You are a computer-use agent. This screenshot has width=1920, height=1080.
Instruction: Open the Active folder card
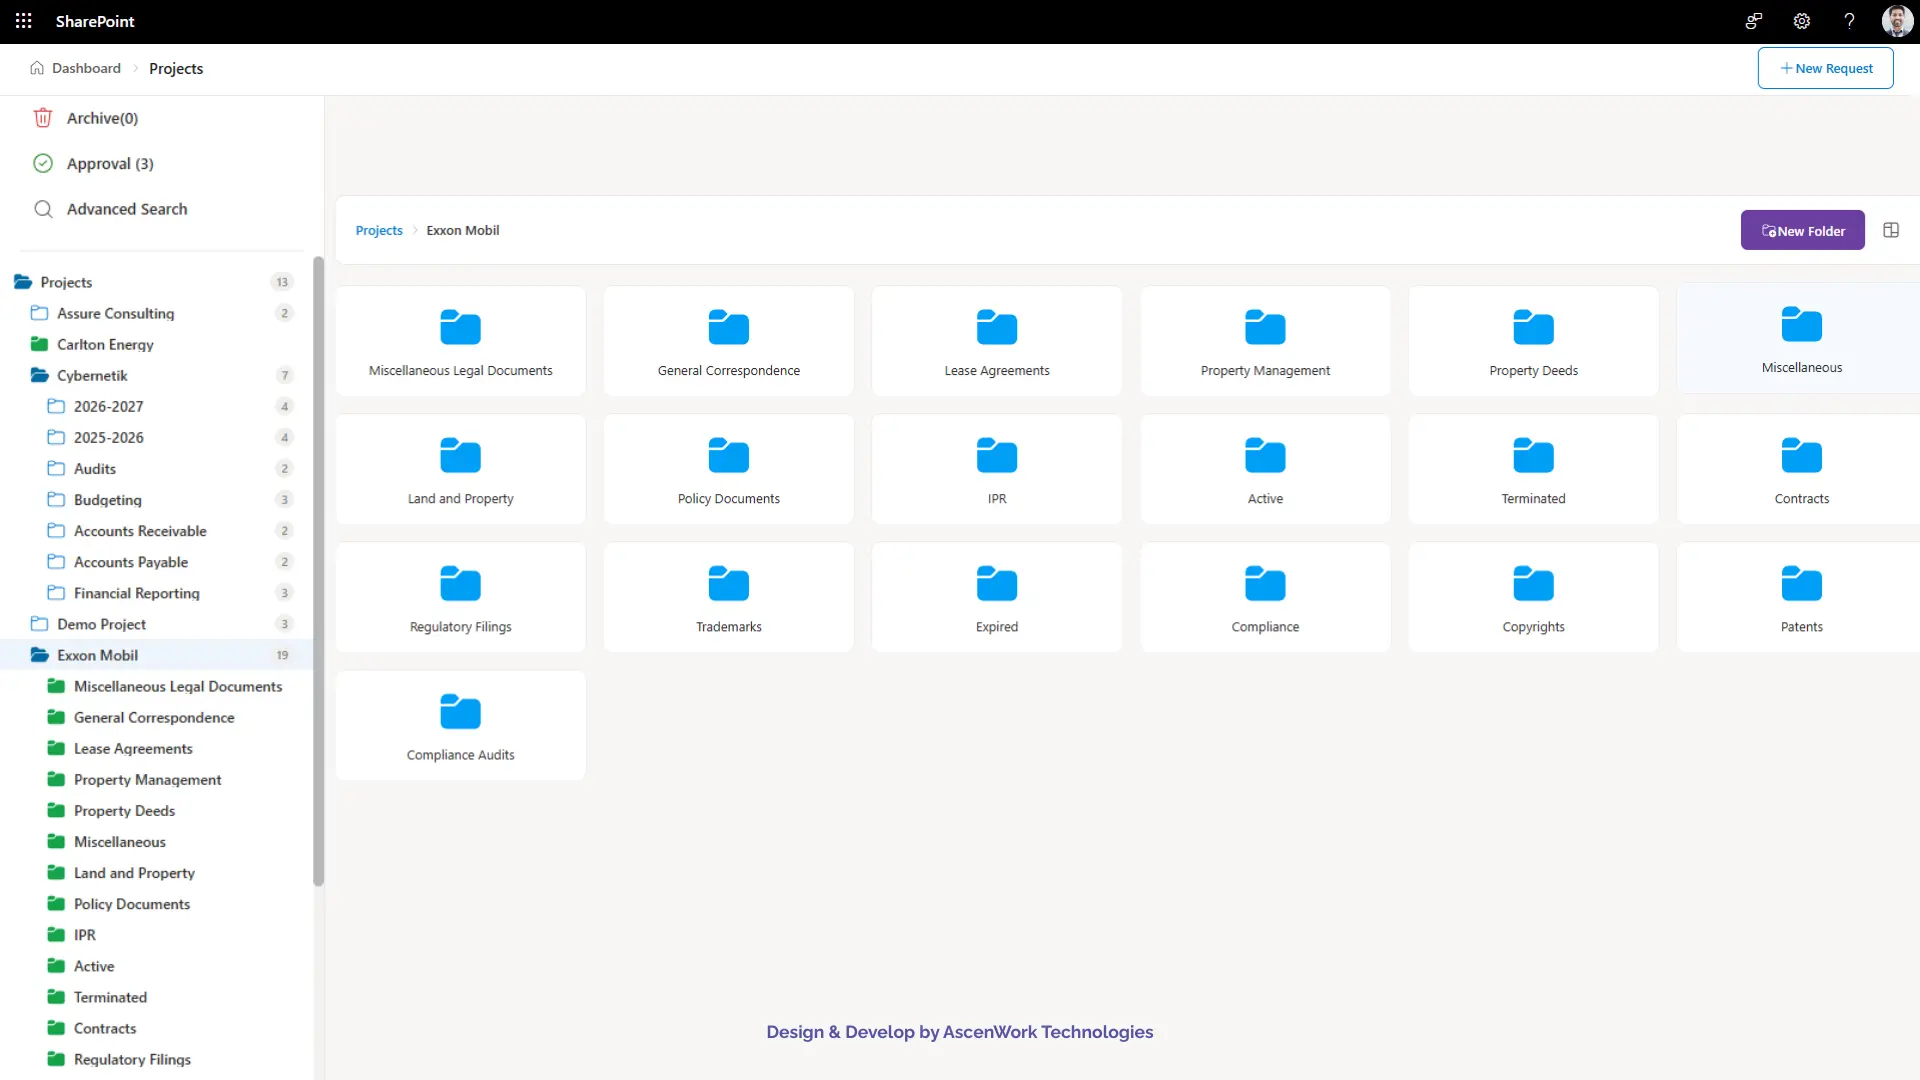[1265, 469]
